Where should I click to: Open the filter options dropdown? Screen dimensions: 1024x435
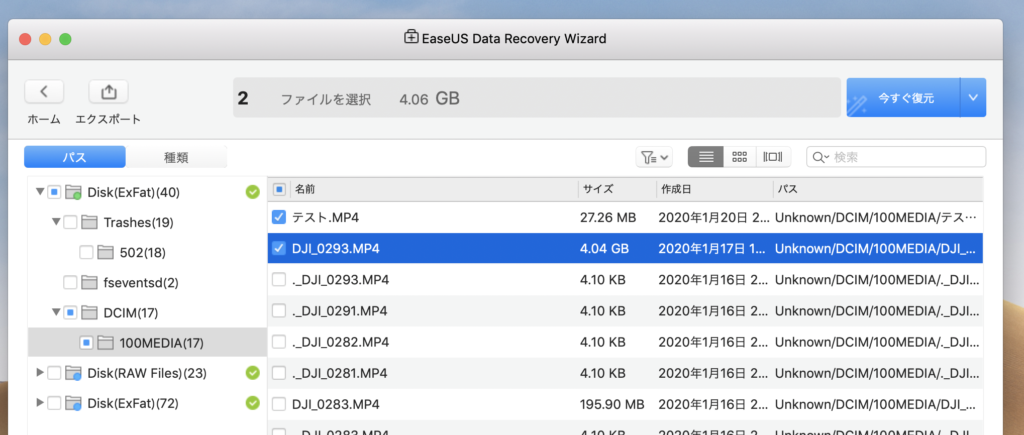click(x=654, y=157)
